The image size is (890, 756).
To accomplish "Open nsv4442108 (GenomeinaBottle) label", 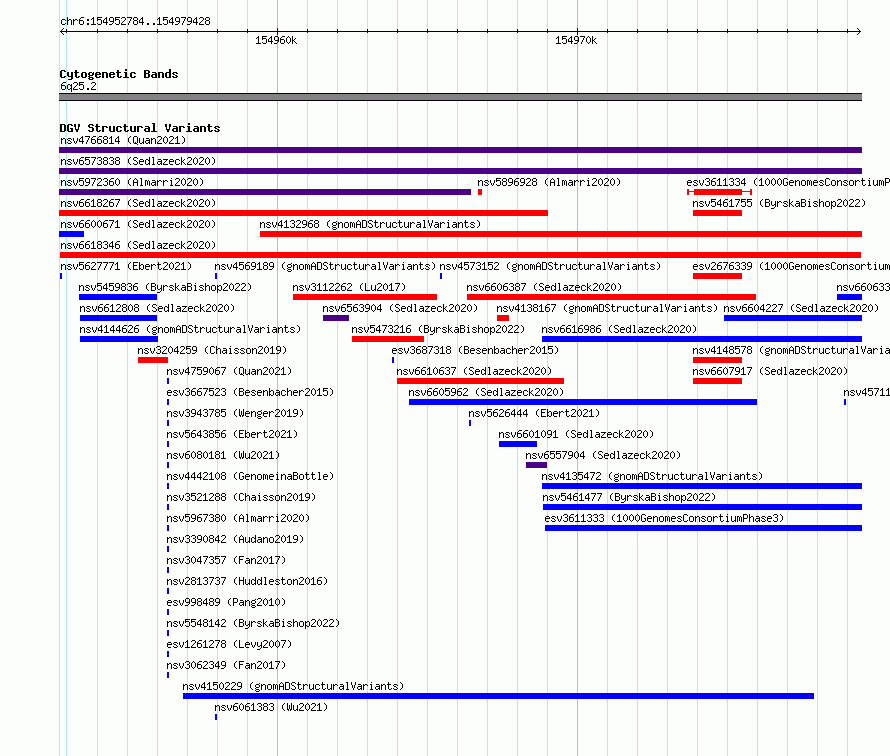I will click(250, 476).
